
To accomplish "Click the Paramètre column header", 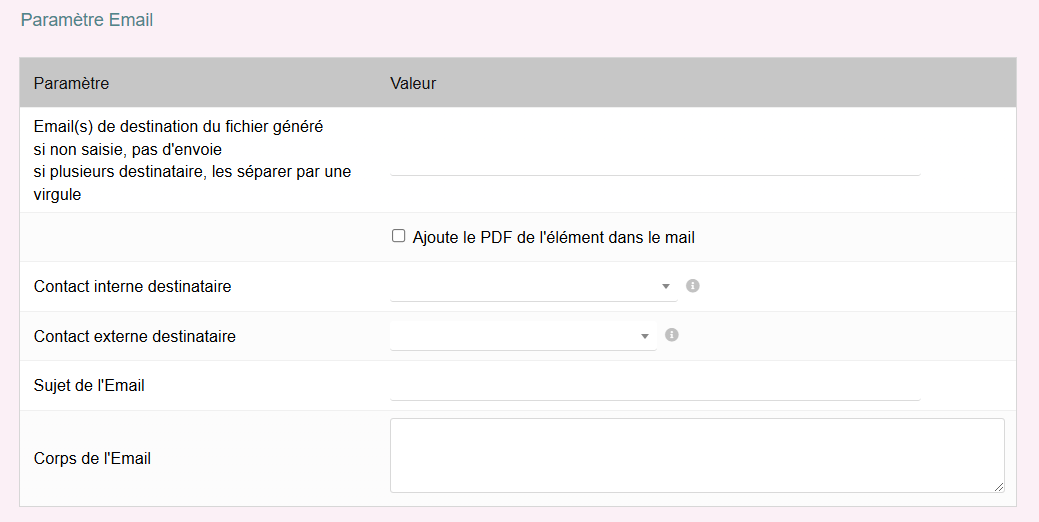I will point(72,83).
